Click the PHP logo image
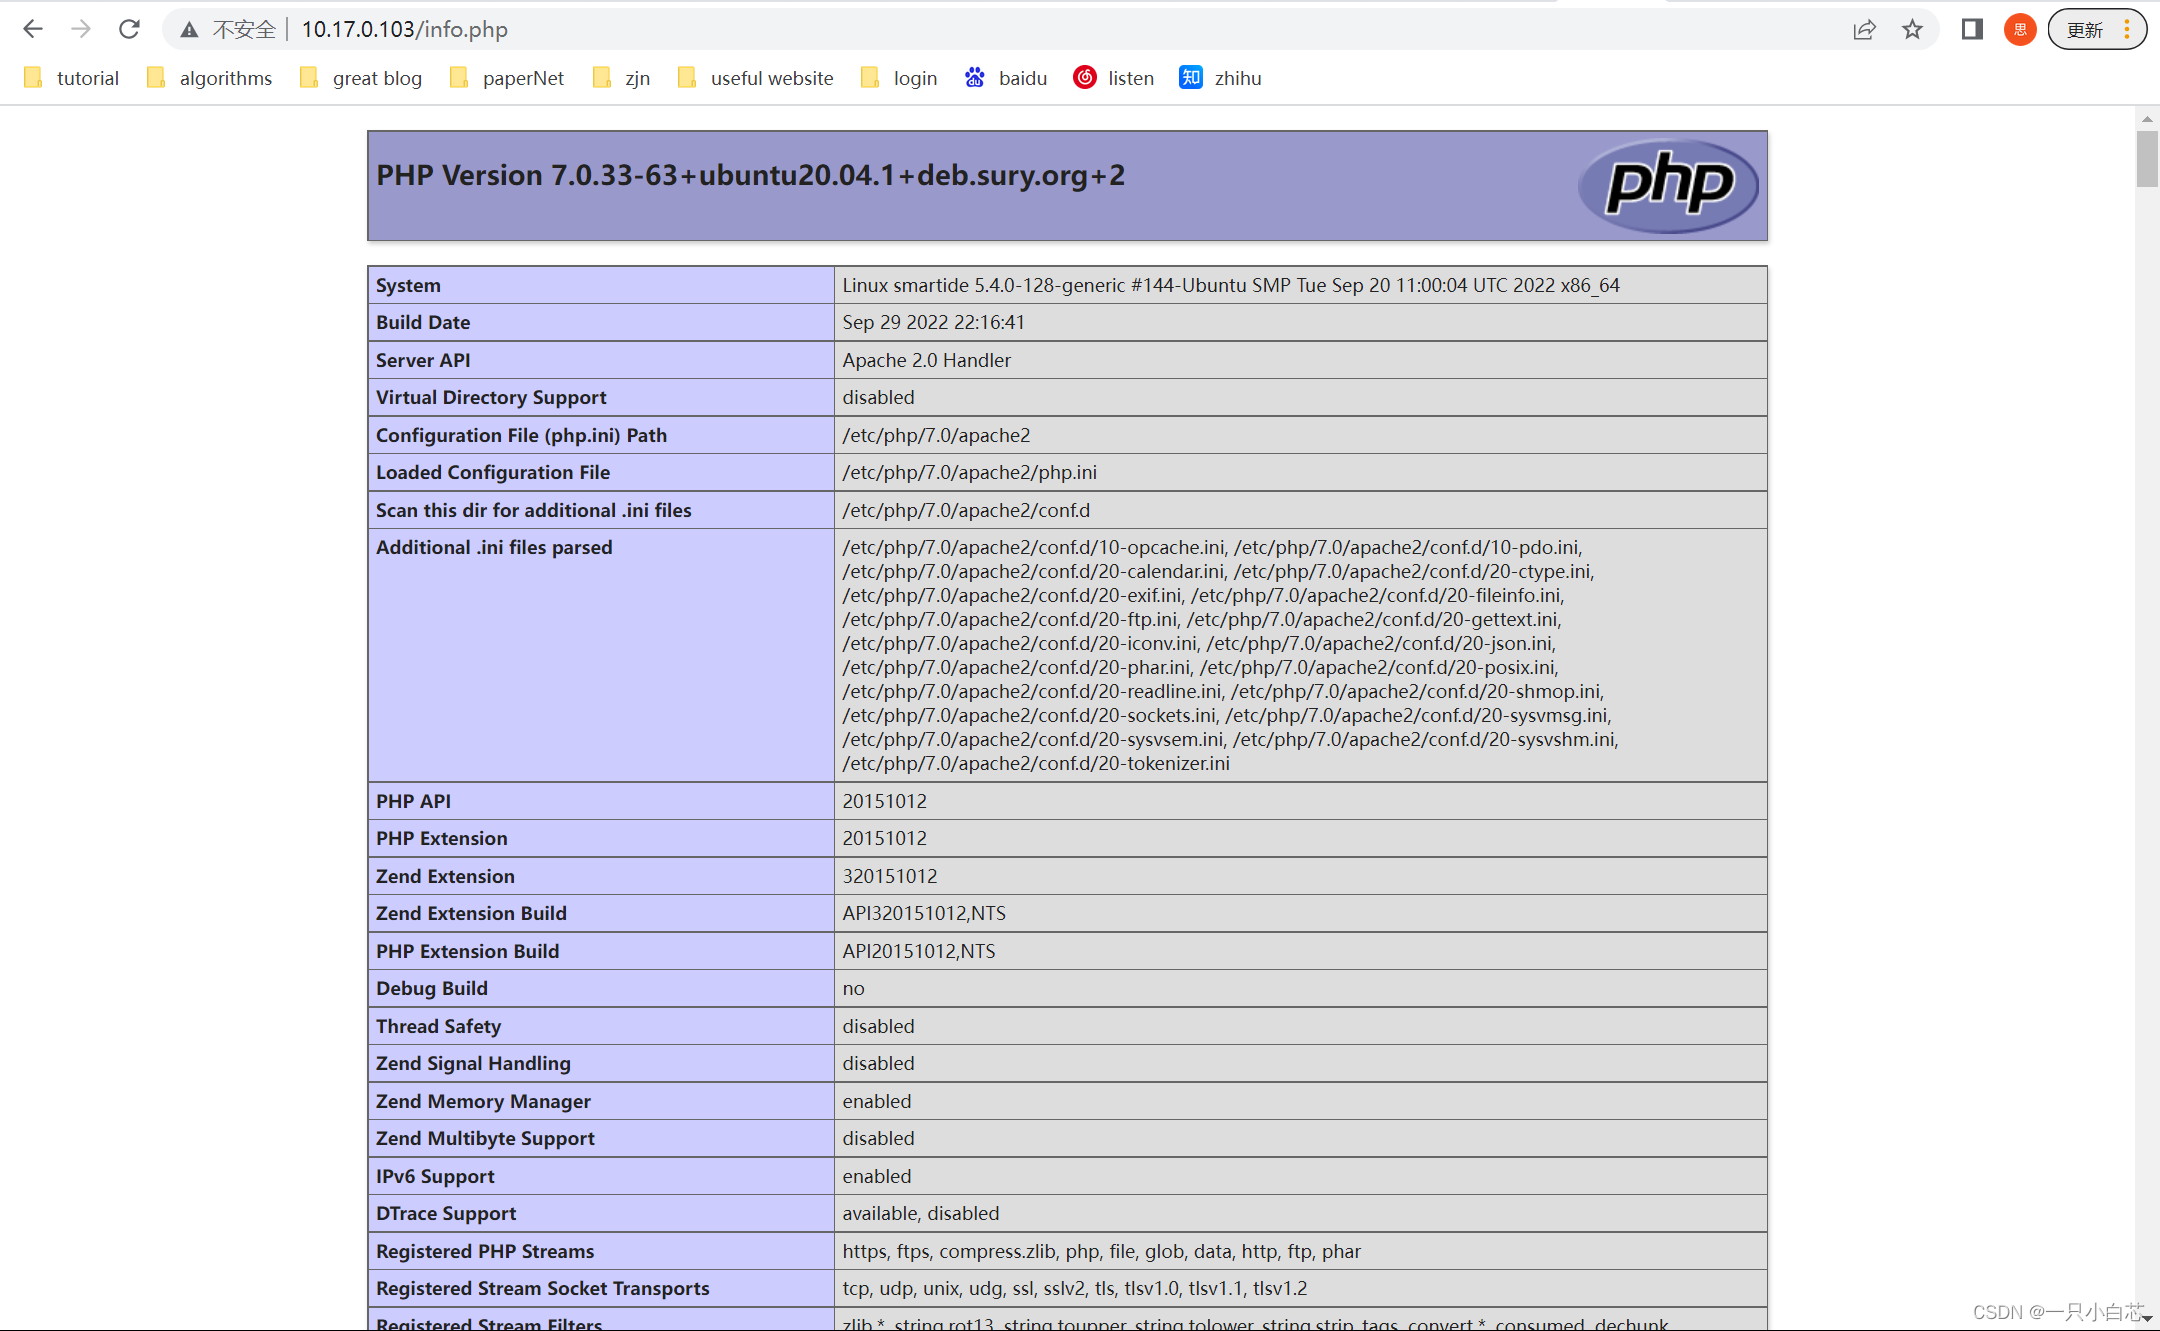This screenshot has width=2160, height=1331. [x=1668, y=186]
